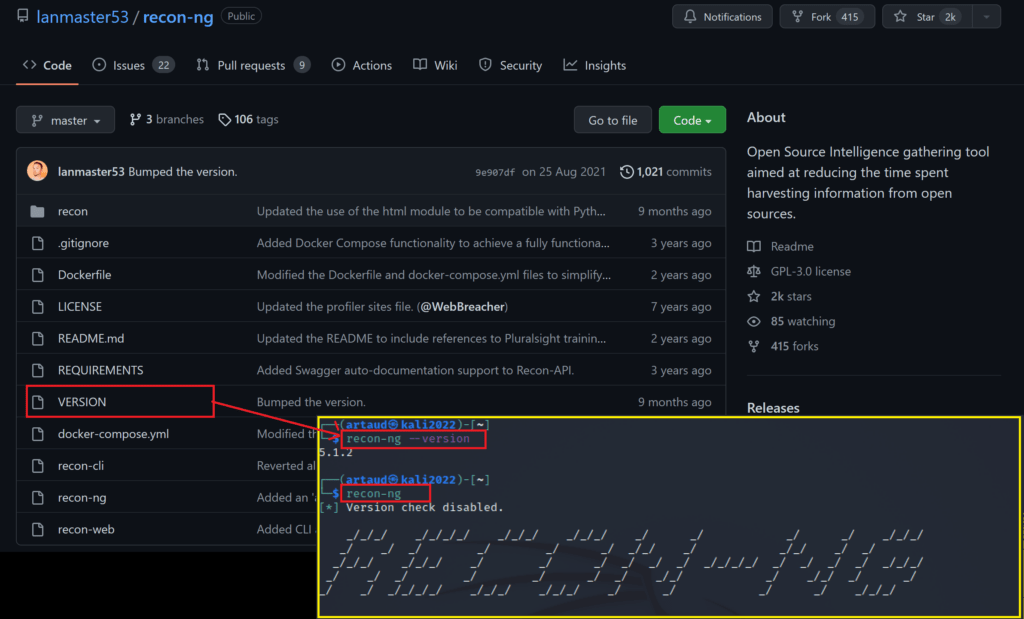Screen dimensions: 1024x619
Task: View the 85 watching link
Action: tap(803, 321)
